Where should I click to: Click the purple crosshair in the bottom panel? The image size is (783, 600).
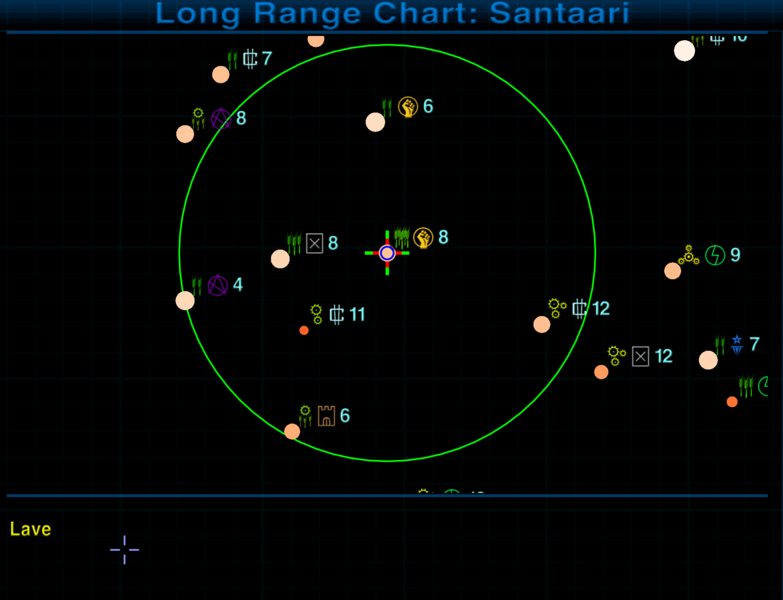tap(125, 549)
